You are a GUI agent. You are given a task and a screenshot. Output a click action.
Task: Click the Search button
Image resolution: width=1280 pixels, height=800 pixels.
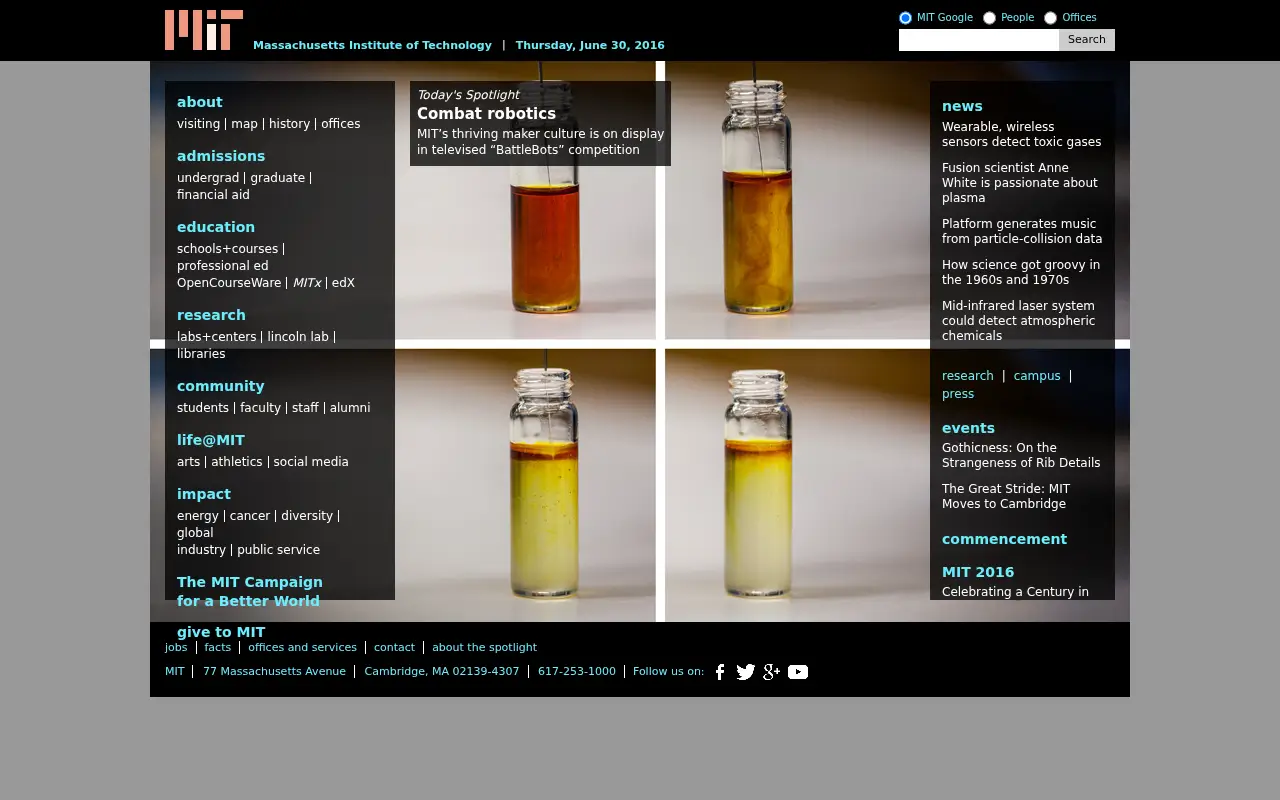pos(1087,40)
